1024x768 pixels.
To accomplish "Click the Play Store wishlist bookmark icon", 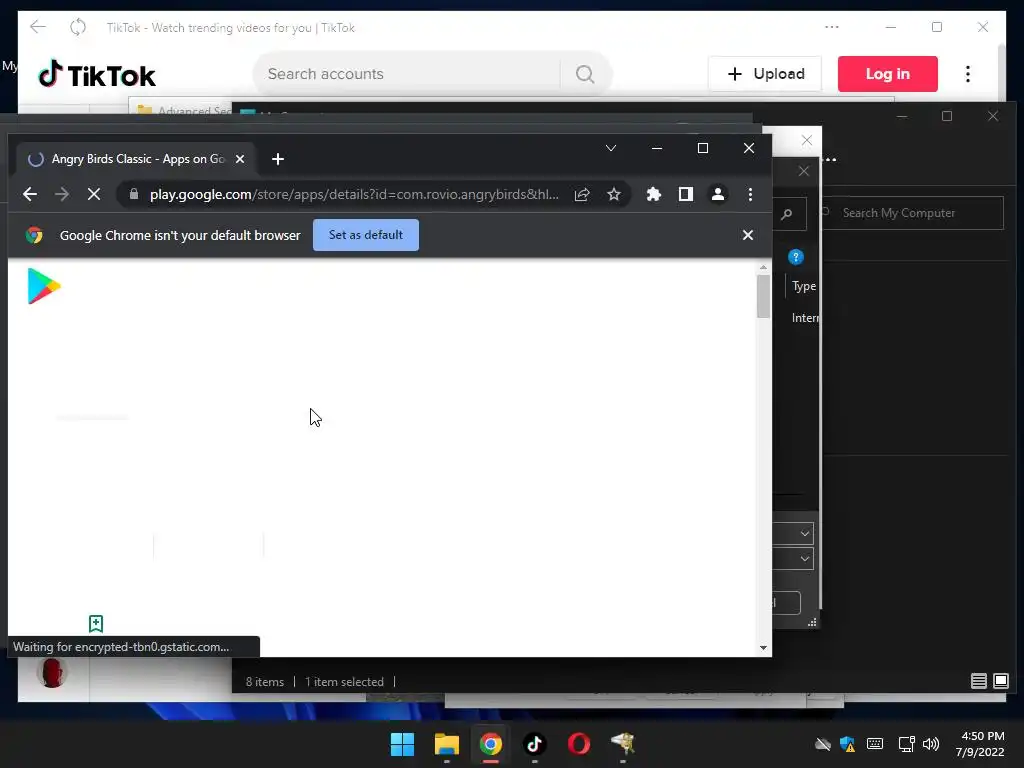I will click(x=96, y=624).
